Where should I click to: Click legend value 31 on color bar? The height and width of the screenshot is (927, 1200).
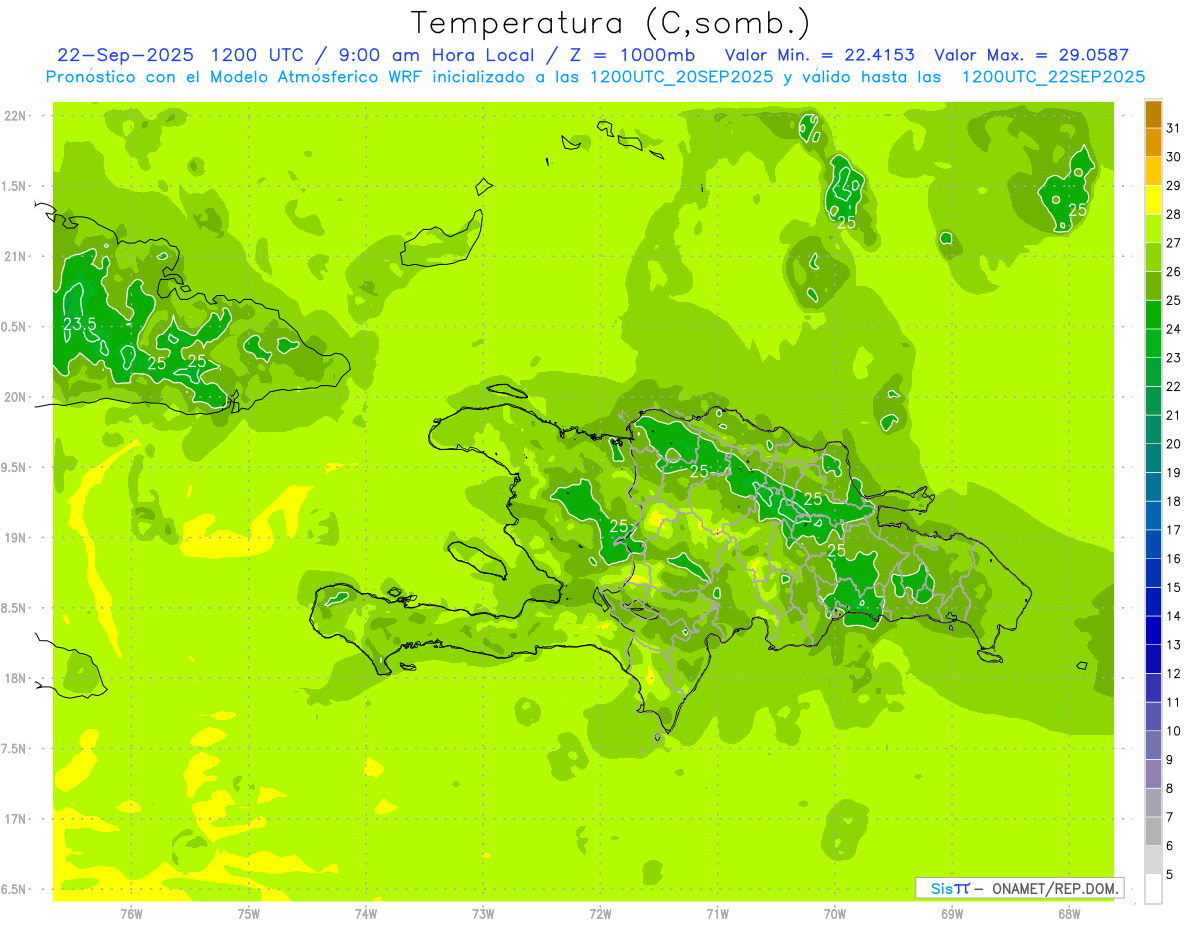(x=1173, y=127)
